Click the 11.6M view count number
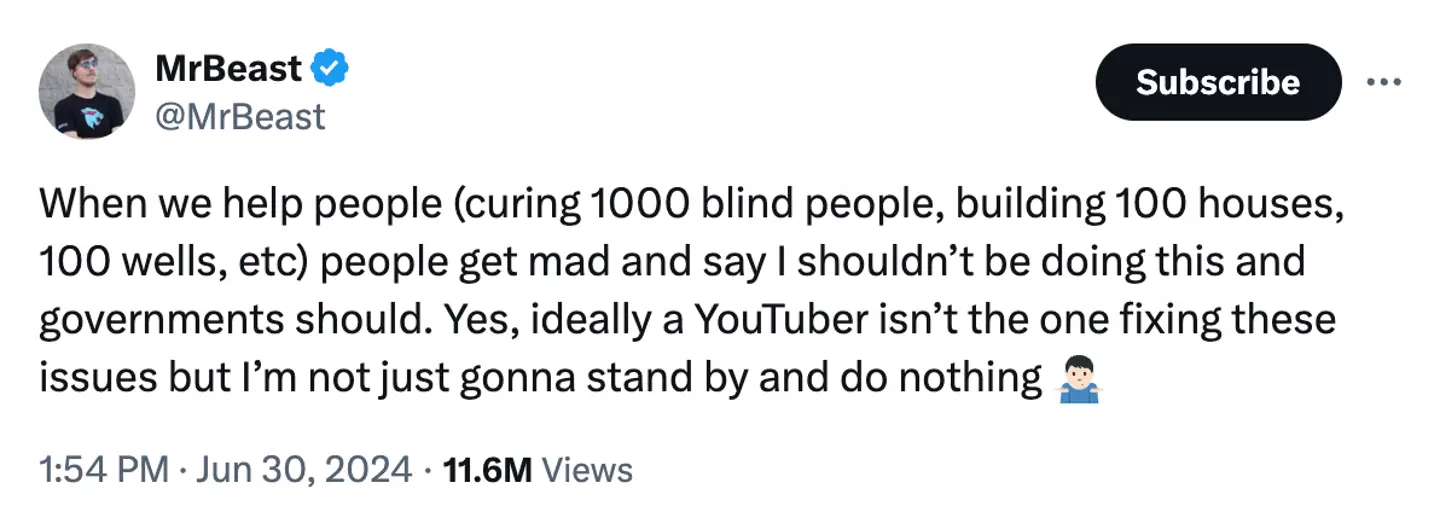 [x=485, y=469]
